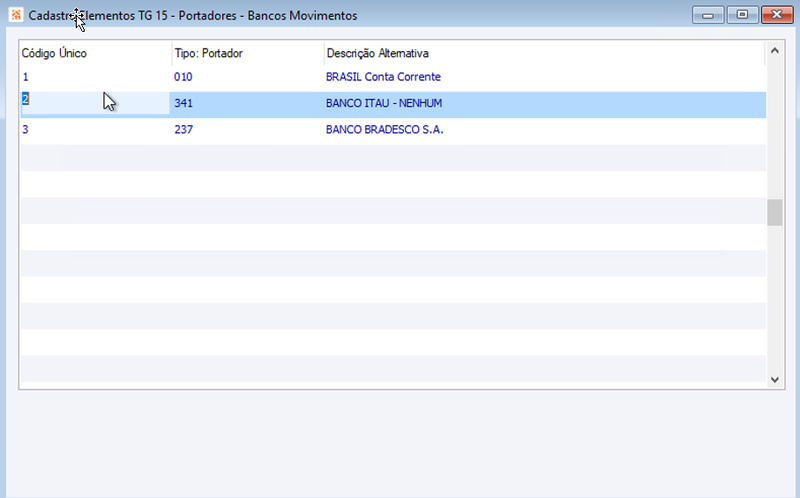The width and height of the screenshot is (800, 498).
Task: Click the scroll up arrow of the grid
Action: 774,51
